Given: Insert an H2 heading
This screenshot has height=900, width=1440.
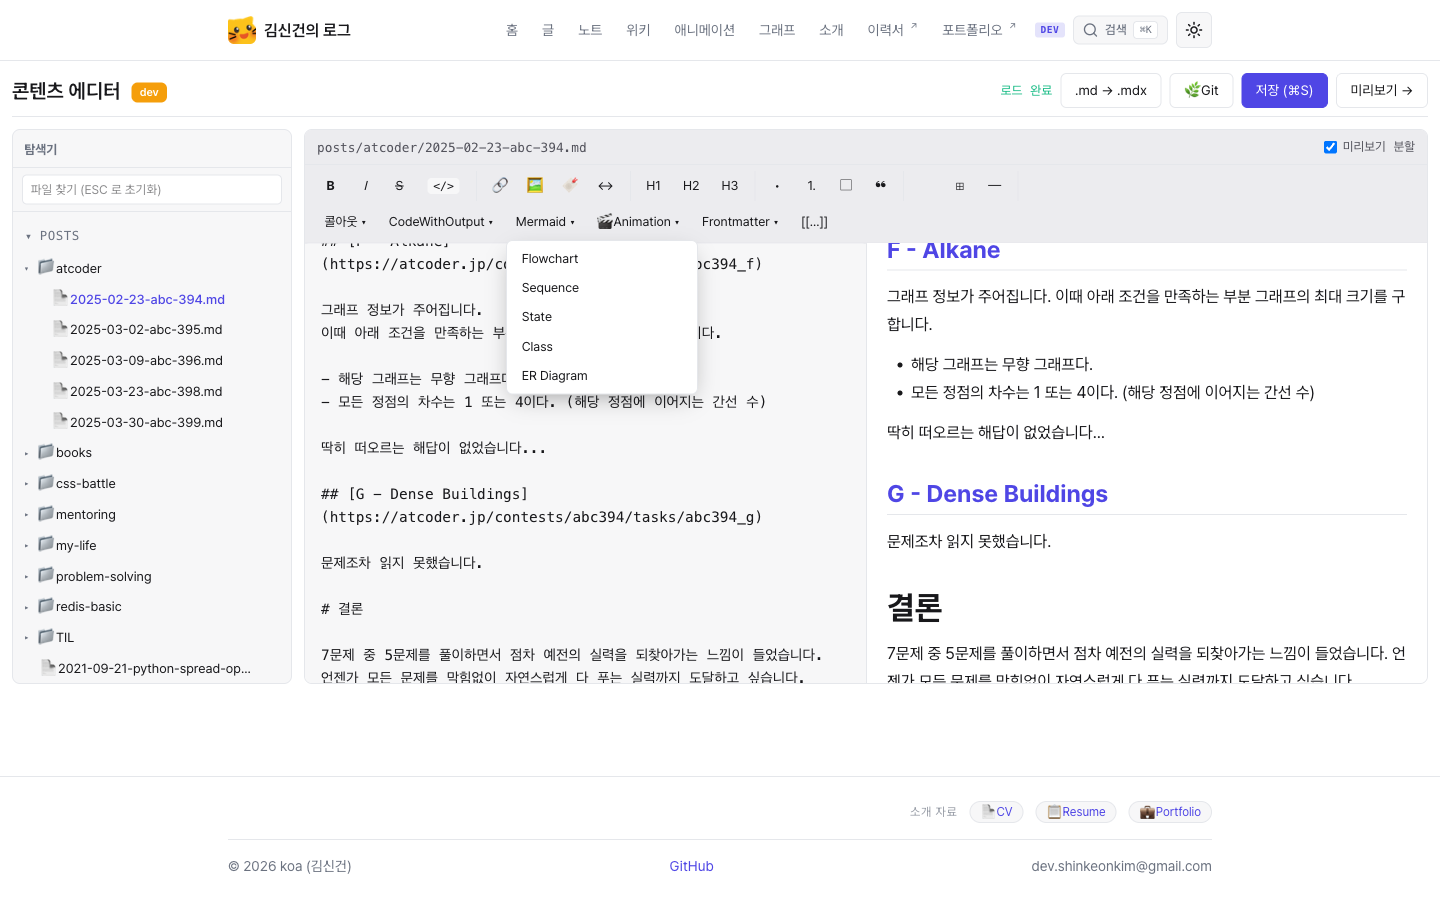Looking at the screenshot, I should (691, 186).
